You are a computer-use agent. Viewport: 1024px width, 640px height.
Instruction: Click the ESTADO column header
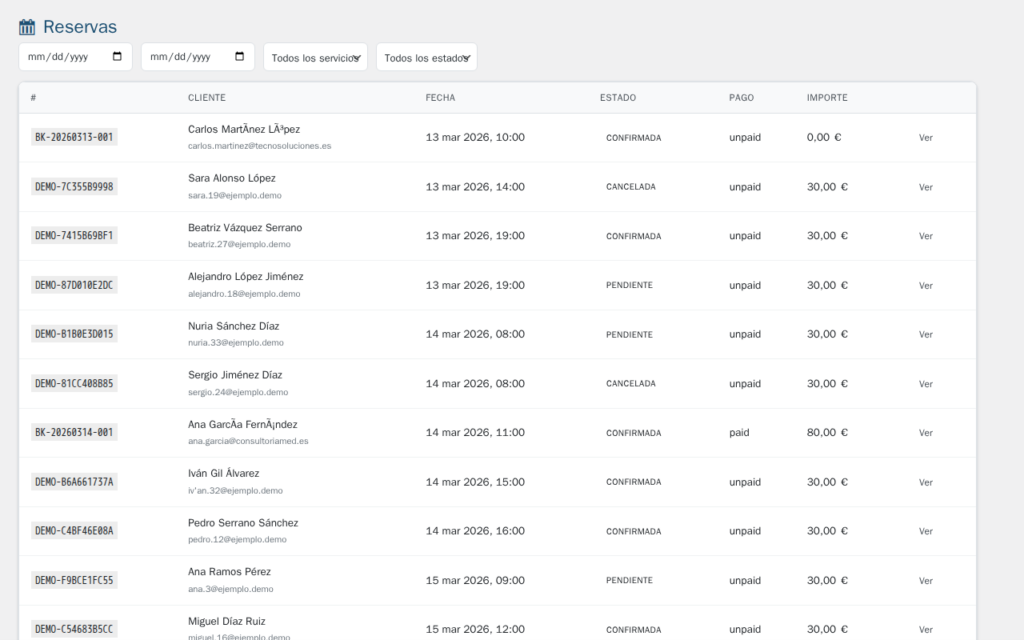617,98
